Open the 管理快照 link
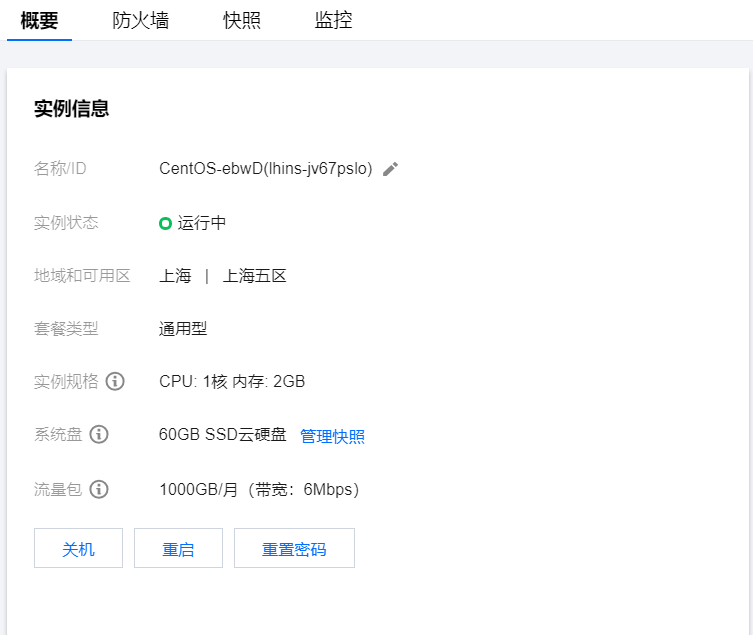The image size is (753, 635). [x=332, y=436]
